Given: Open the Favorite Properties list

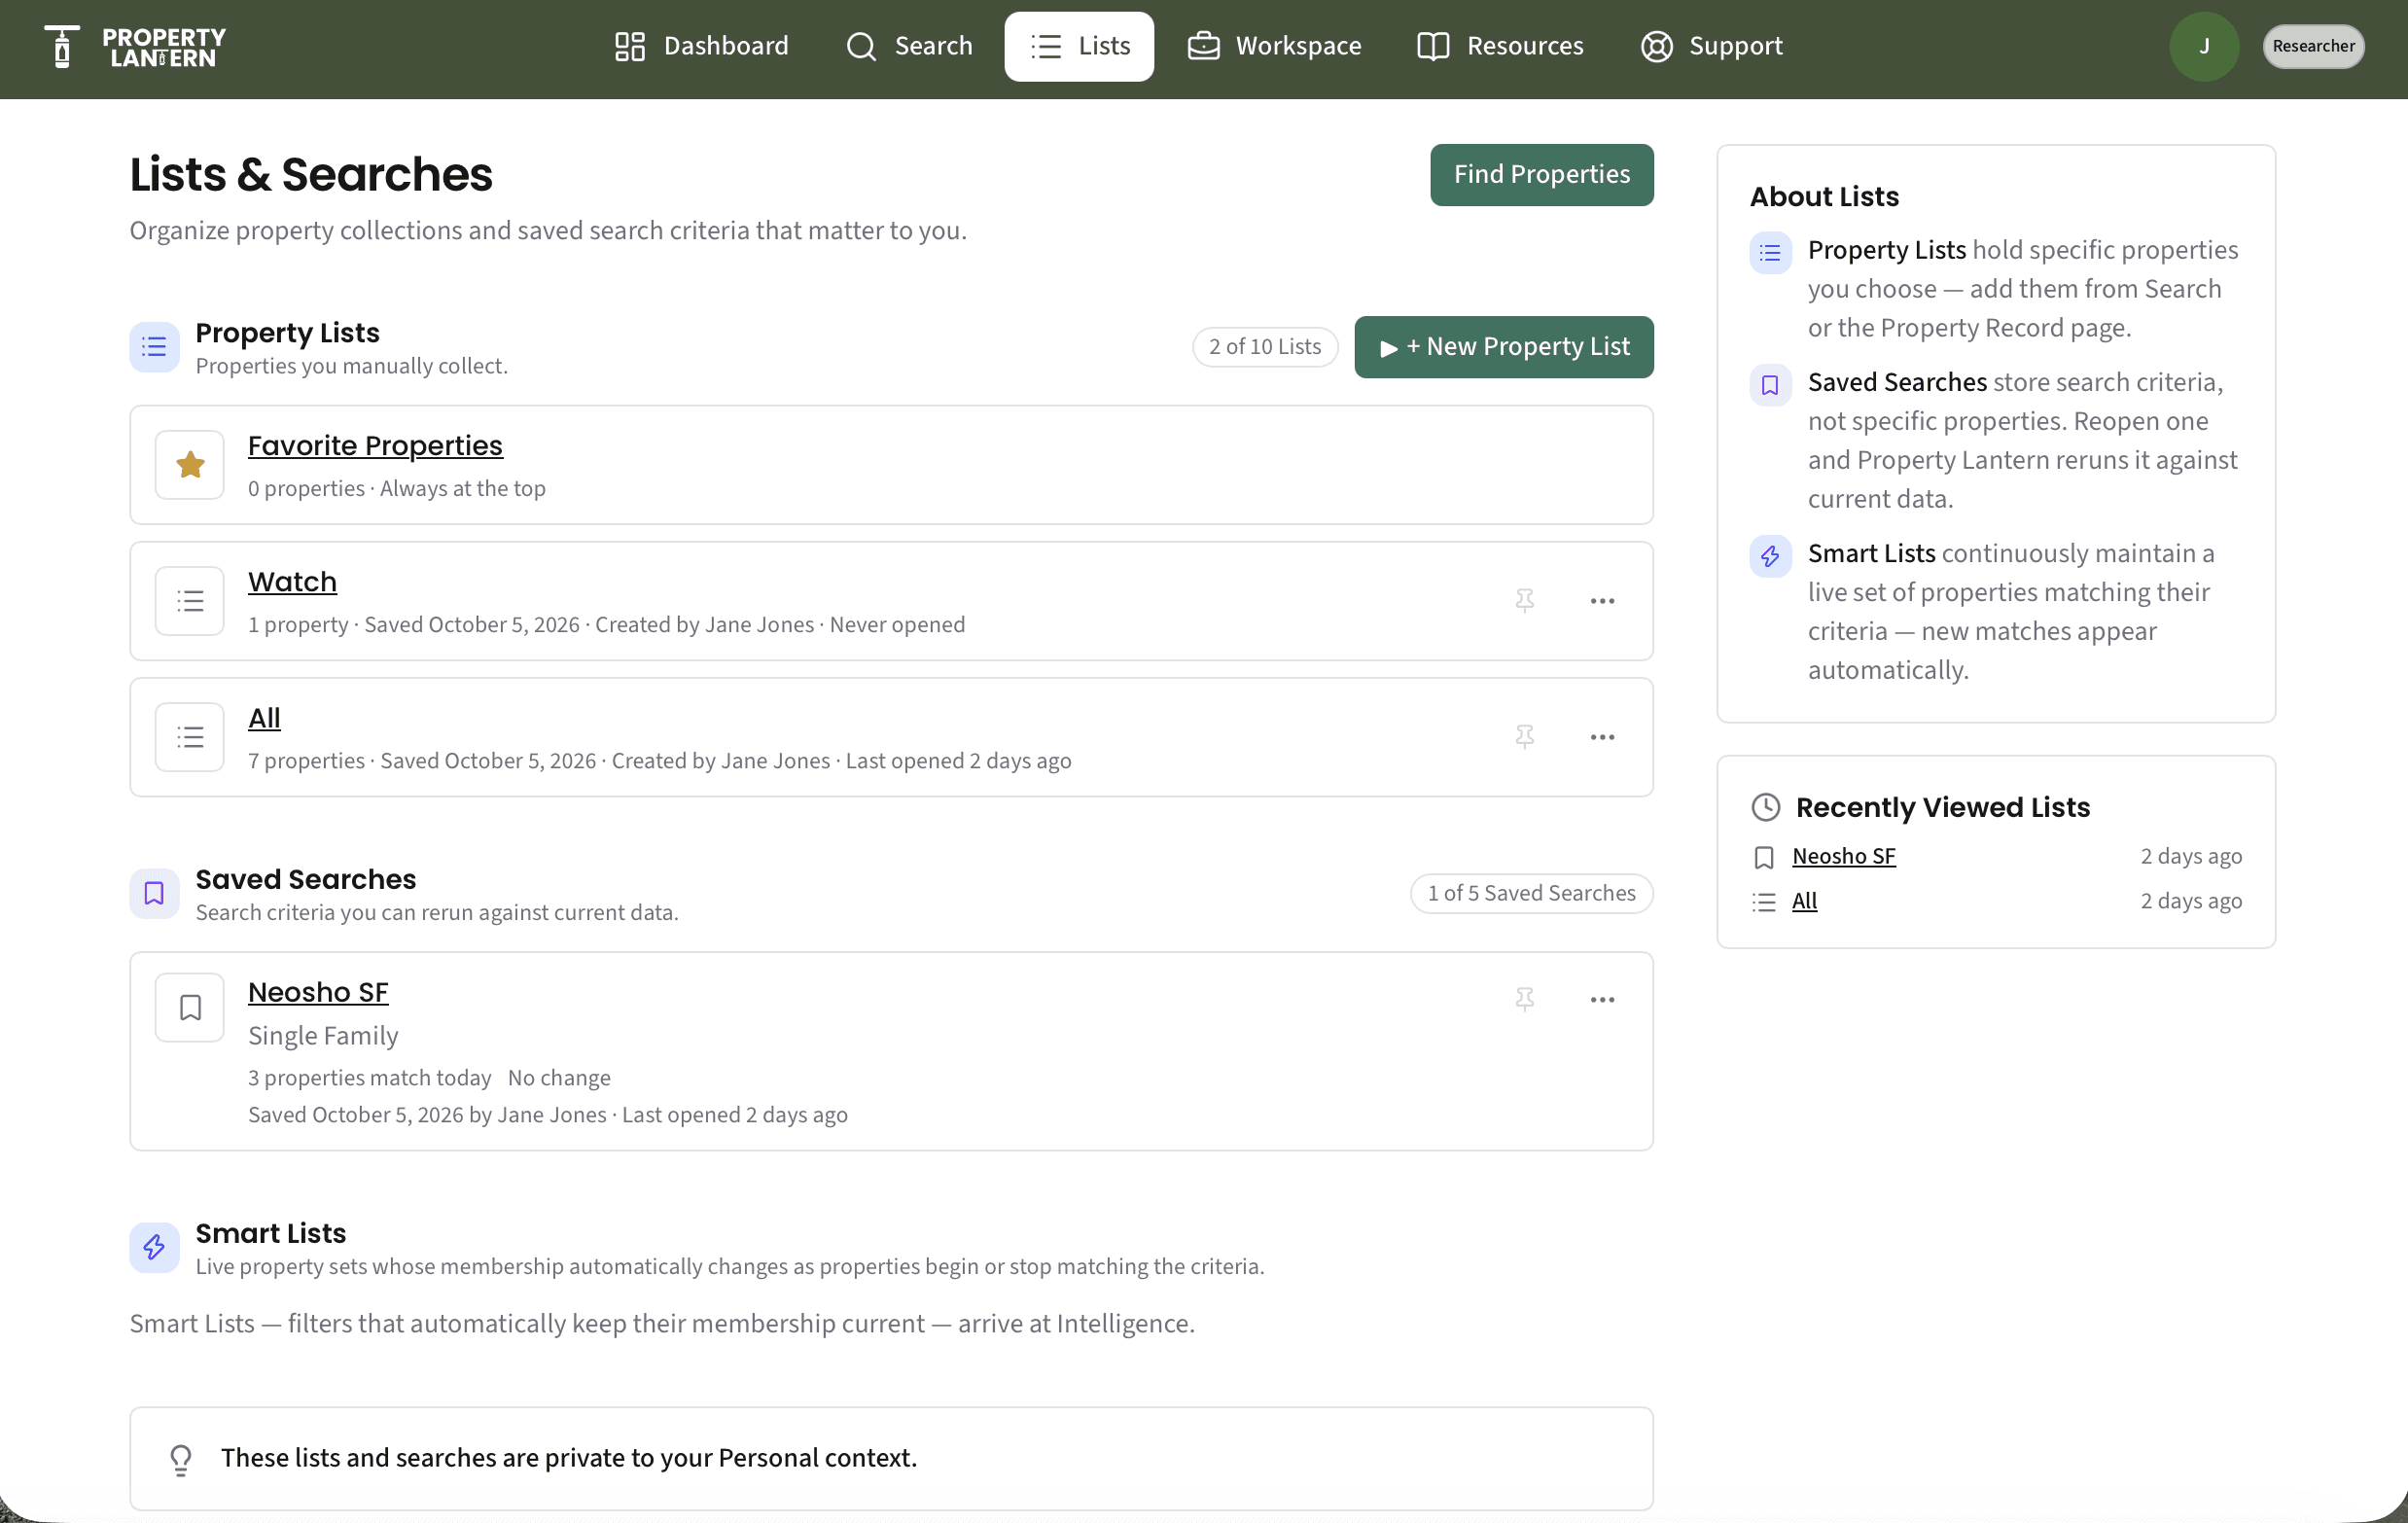Looking at the screenshot, I should [x=375, y=445].
